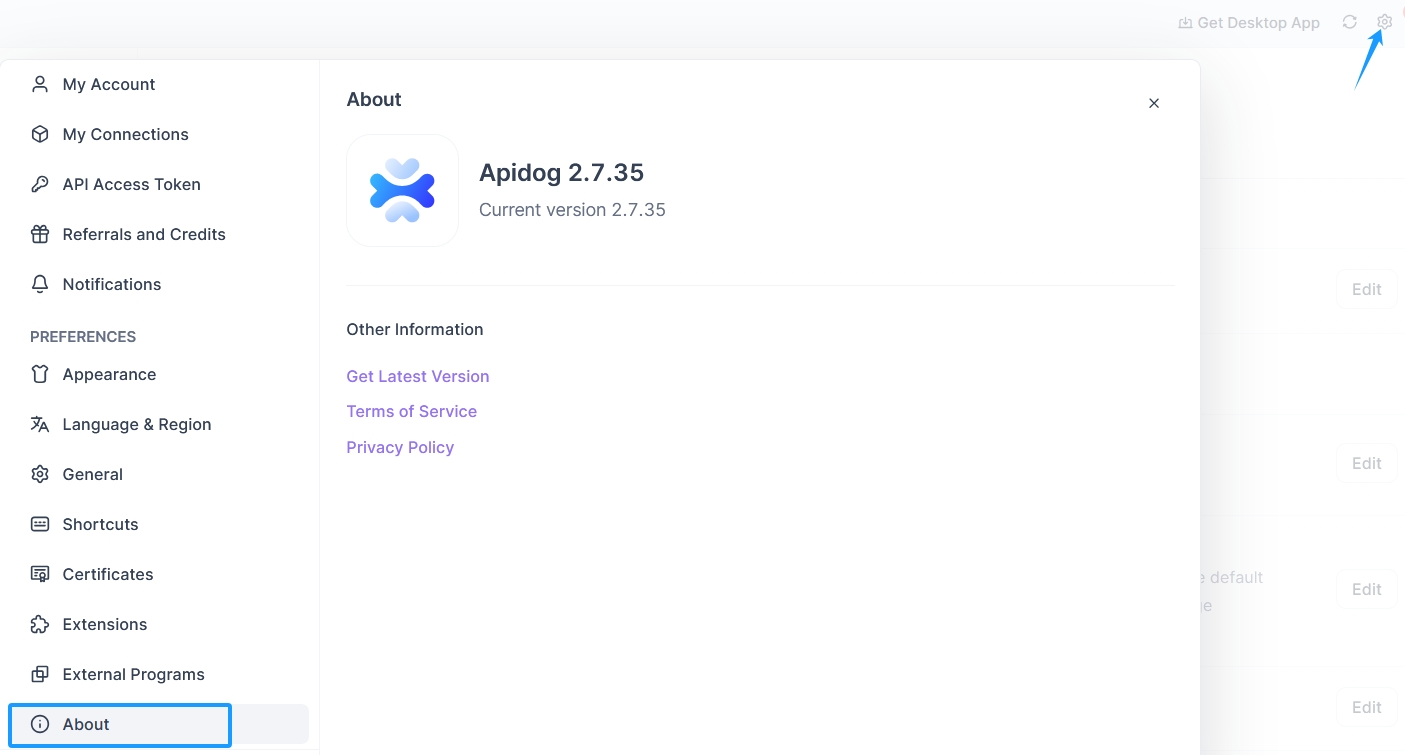The image size is (1405, 755).
Task: Open the Privacy Policy link
Action: pos(400,447)
